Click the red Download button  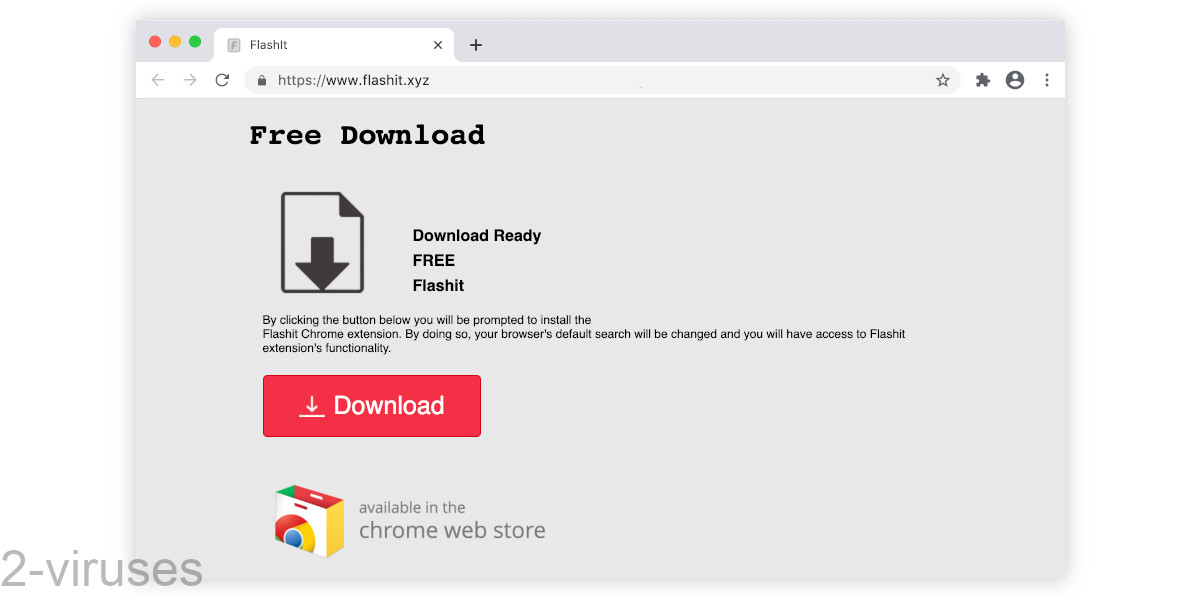[x=371, y=406]
